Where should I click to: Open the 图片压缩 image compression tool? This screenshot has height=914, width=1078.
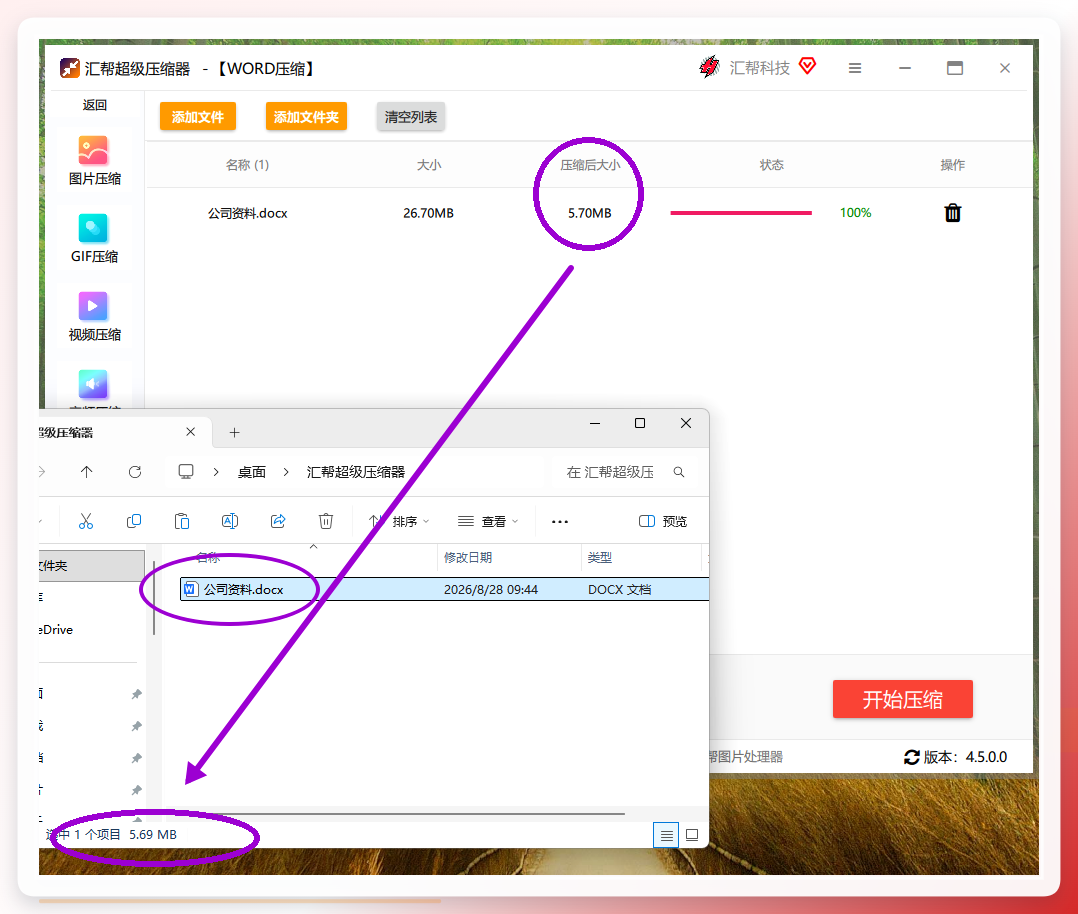(x=94, y=160)
